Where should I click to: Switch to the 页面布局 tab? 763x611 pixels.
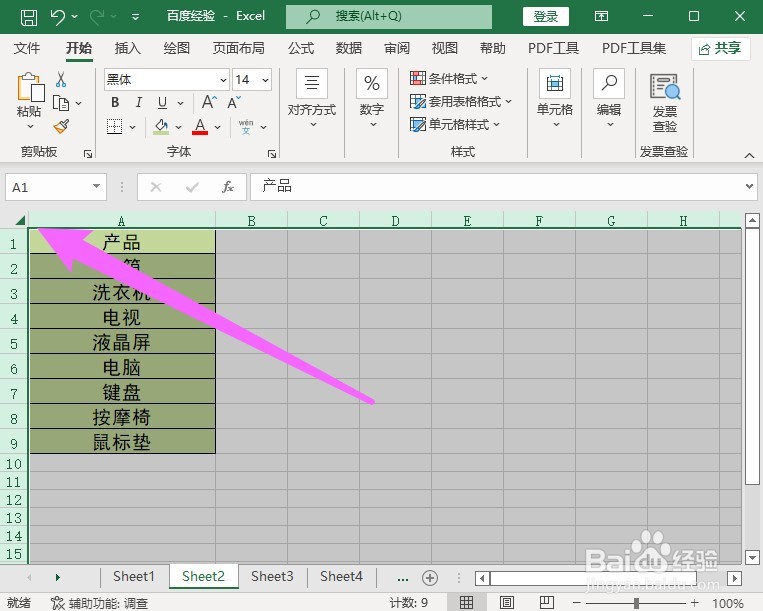tap(238, 48)
